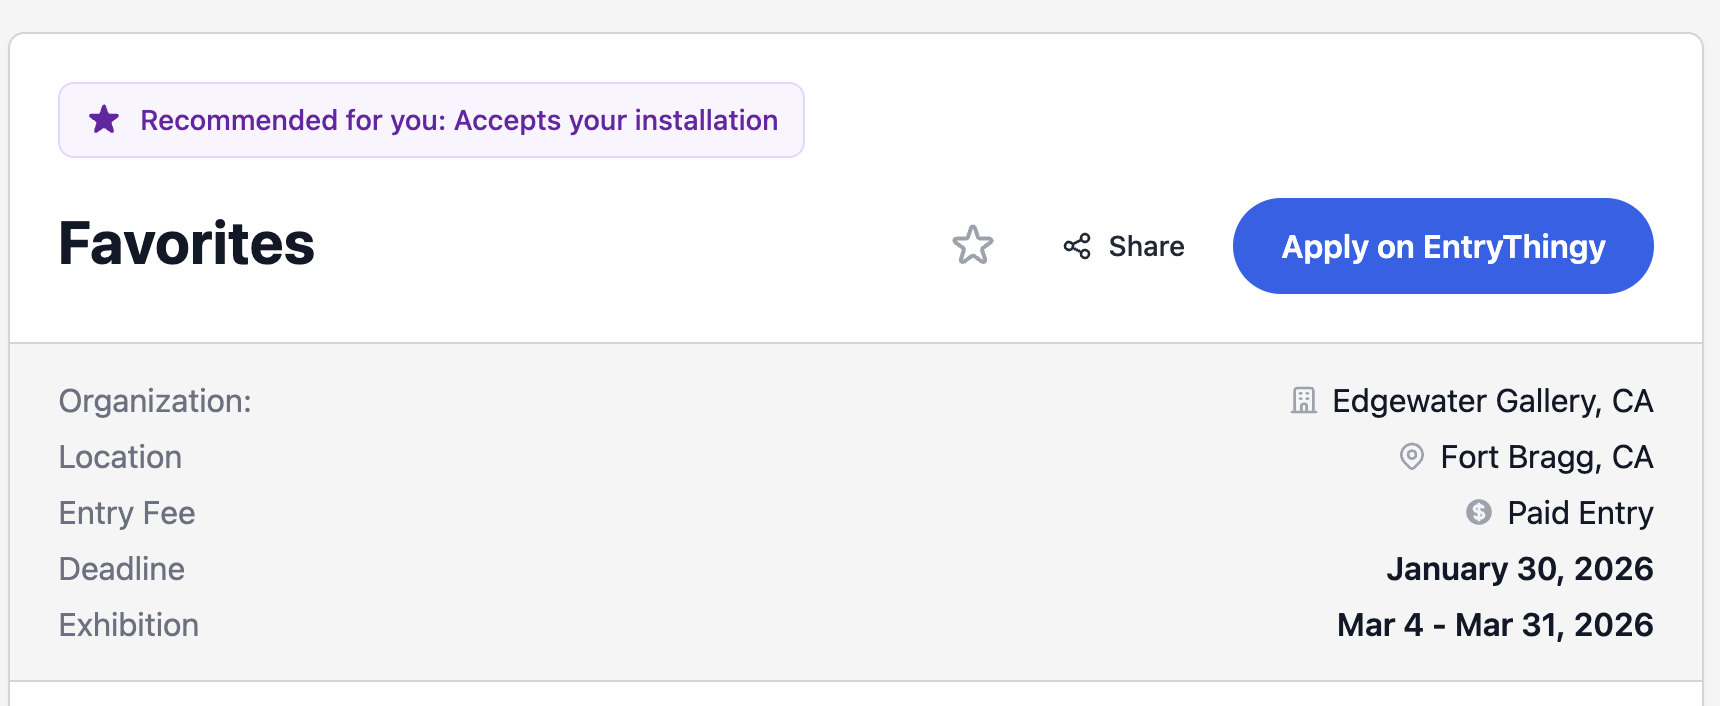
Task: Click the dollar coin entry fee icon
Action: pyautogui.click(x=1478, y=513)
